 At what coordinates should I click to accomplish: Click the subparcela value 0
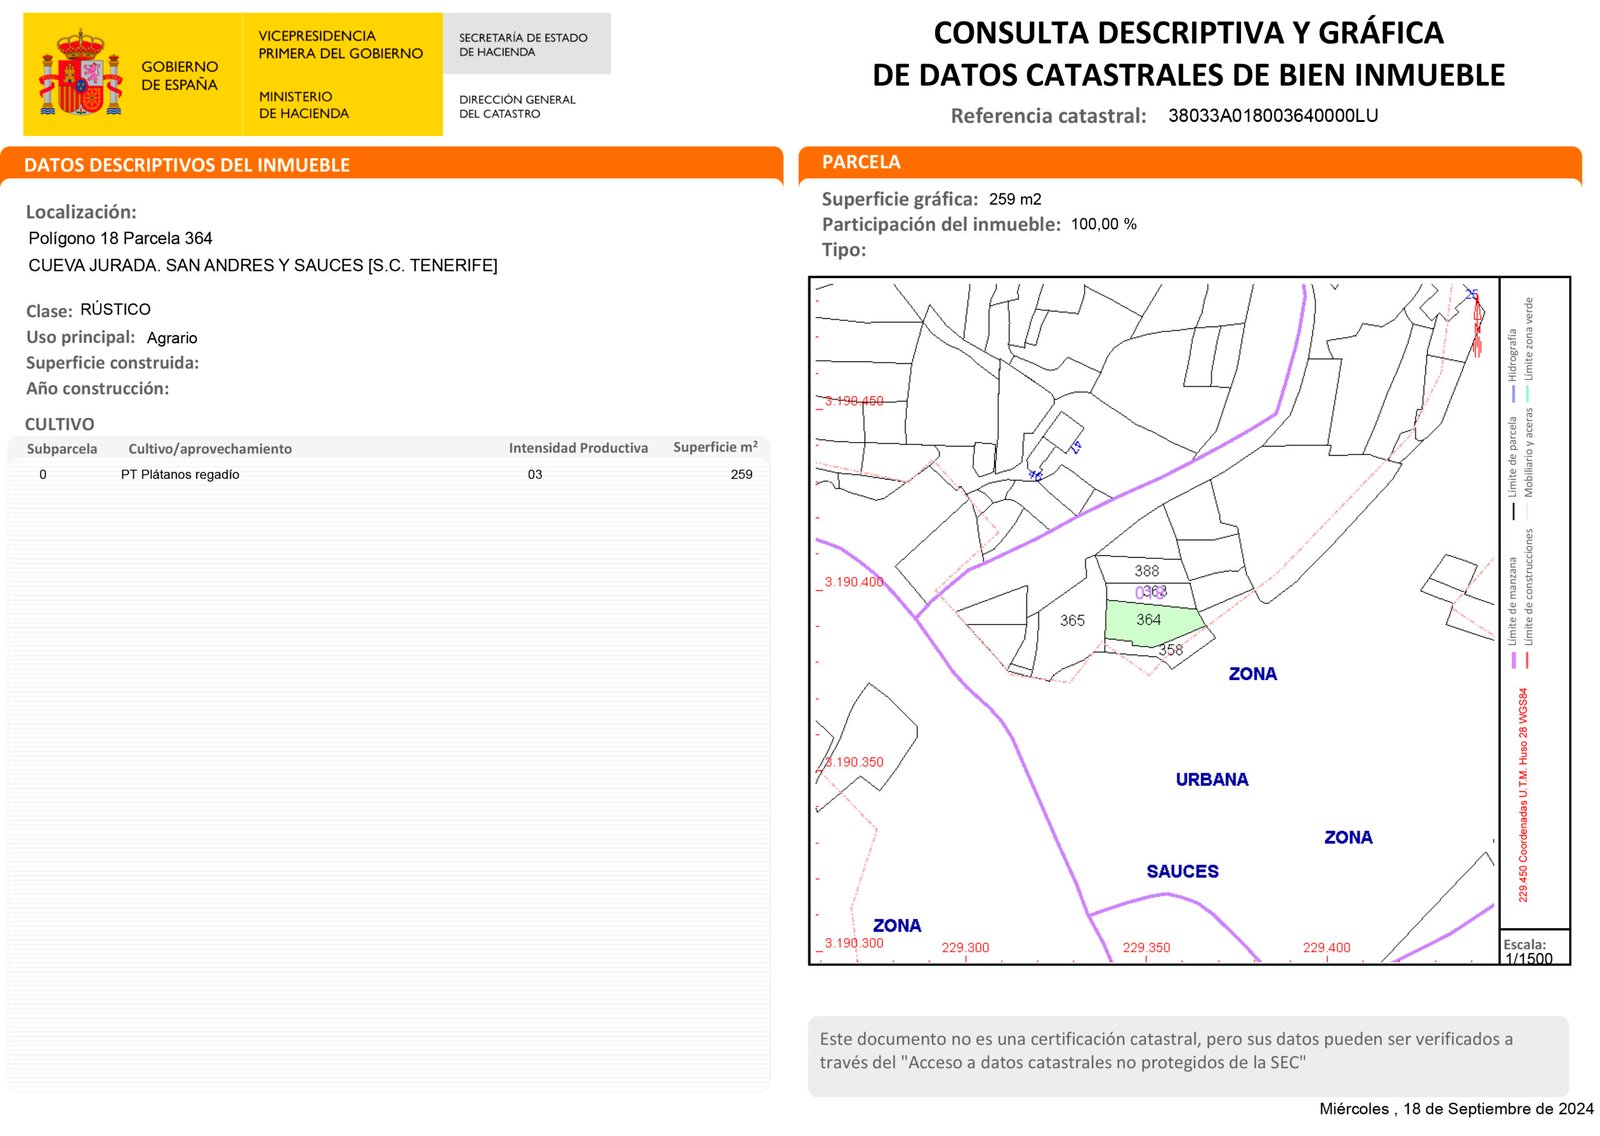43,475
